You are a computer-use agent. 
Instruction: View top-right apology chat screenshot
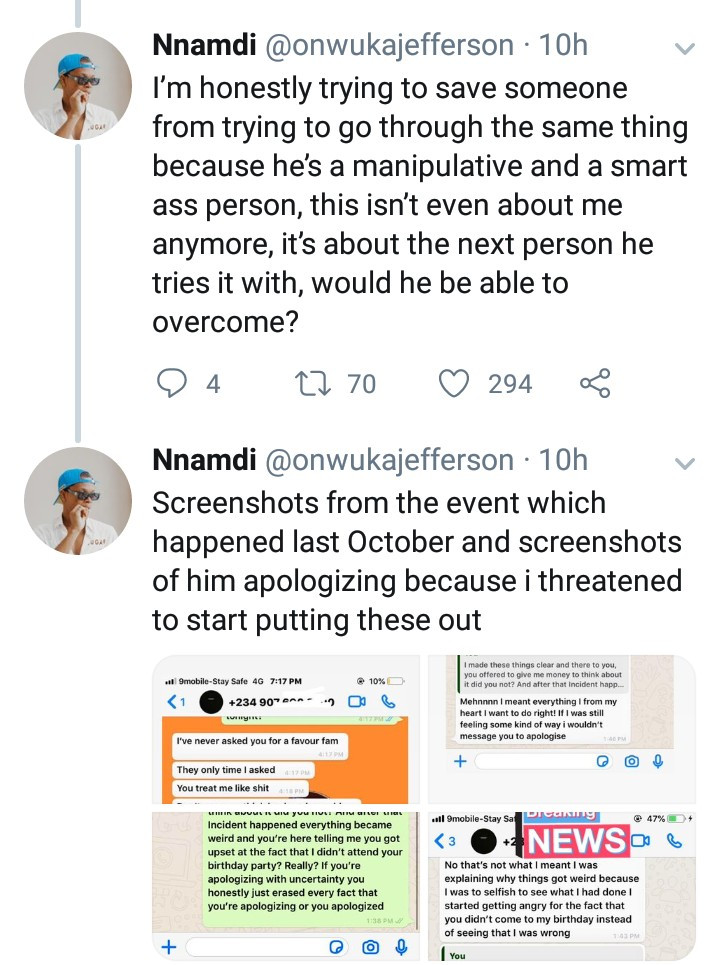coord(562,729)
